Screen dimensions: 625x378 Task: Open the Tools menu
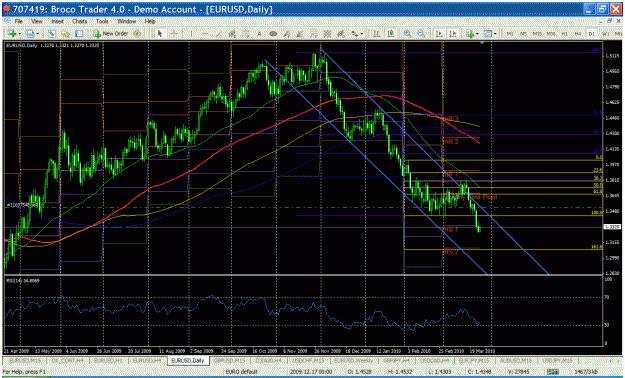(102, 21)
